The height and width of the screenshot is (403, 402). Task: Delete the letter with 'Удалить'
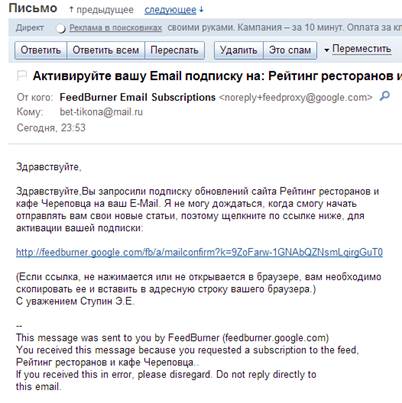point(238,50)
